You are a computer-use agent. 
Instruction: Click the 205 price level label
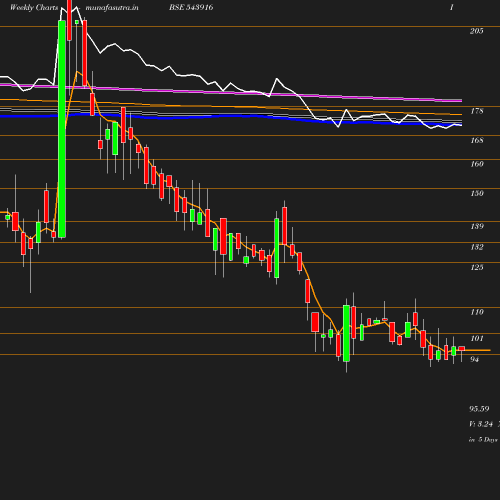pyautogui.click(x=476, y=31)
